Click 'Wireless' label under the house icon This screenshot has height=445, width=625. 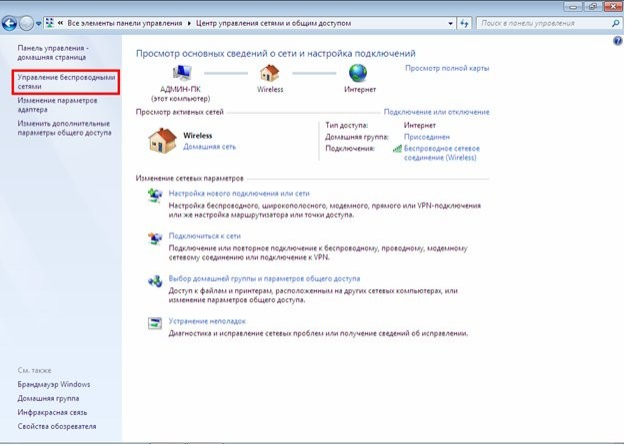[270, 89]
